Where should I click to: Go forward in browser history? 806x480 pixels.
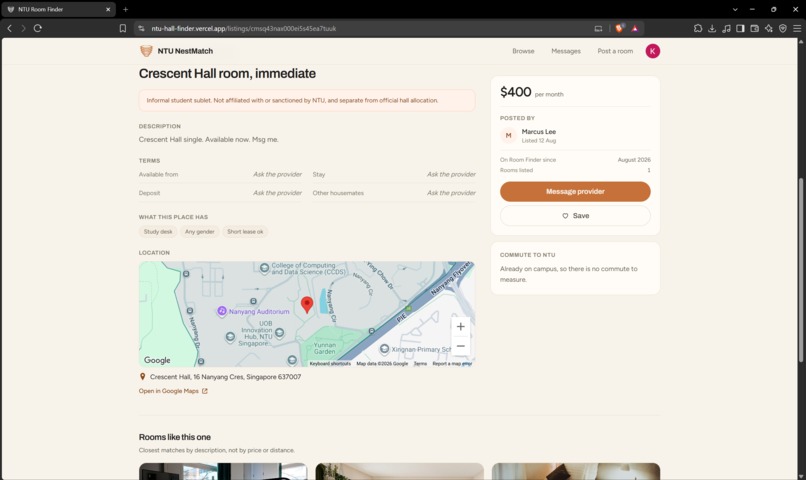pyautogui.click(x=23, y=28)
